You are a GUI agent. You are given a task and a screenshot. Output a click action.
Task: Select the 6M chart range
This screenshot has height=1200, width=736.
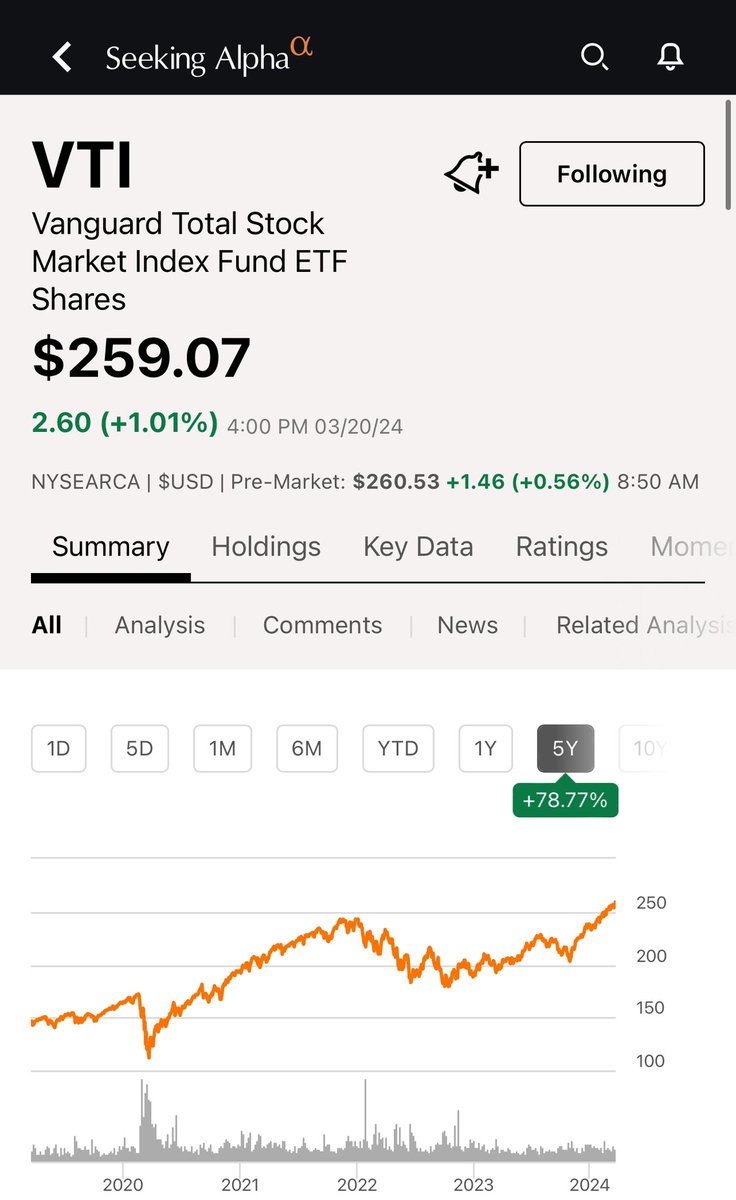[x=307, y=749]
